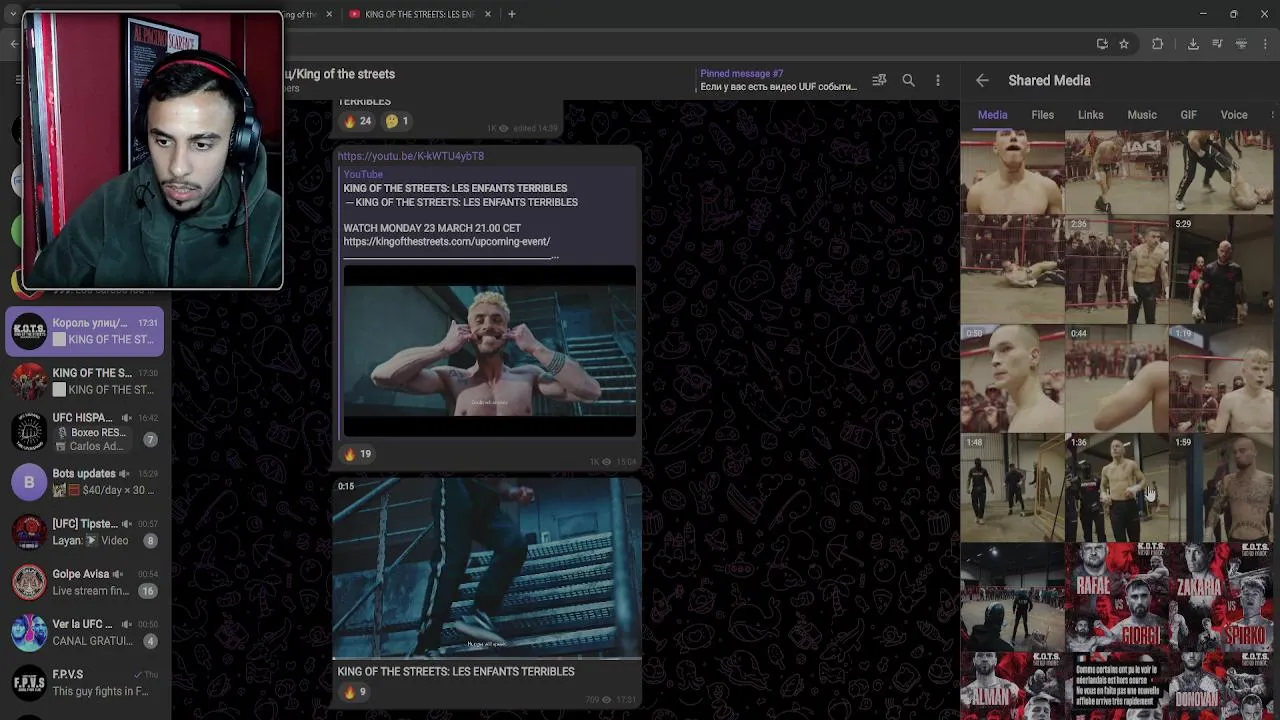
Task: Open the Golpe Avisa chat
Action: (x=86, y=582)
